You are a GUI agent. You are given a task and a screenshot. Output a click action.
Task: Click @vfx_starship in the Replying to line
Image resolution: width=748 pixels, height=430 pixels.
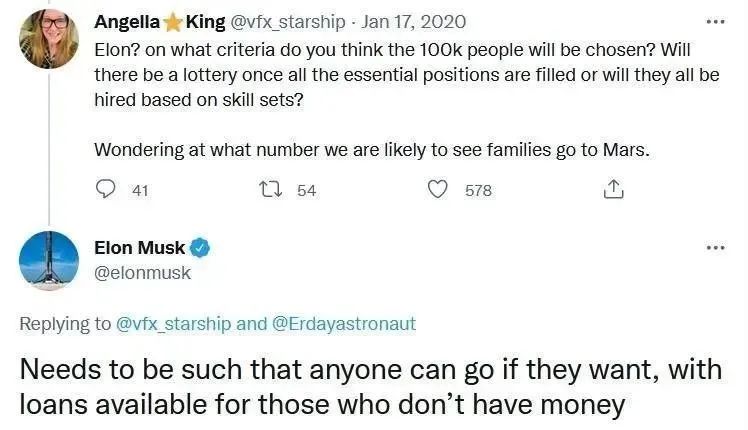pos(175,323)
